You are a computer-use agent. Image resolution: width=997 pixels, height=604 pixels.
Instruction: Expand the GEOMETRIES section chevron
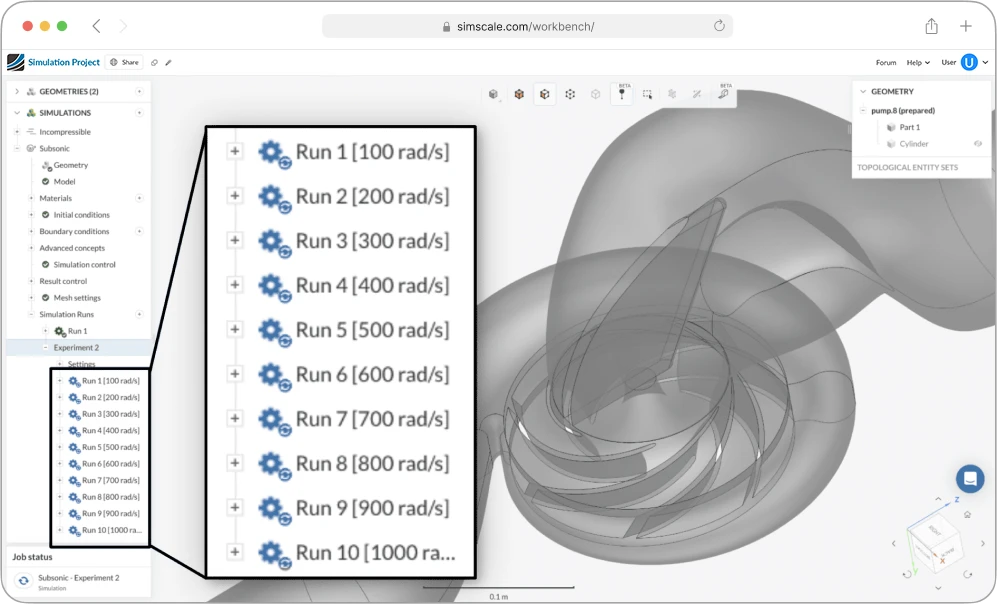[x=17, y=91]
